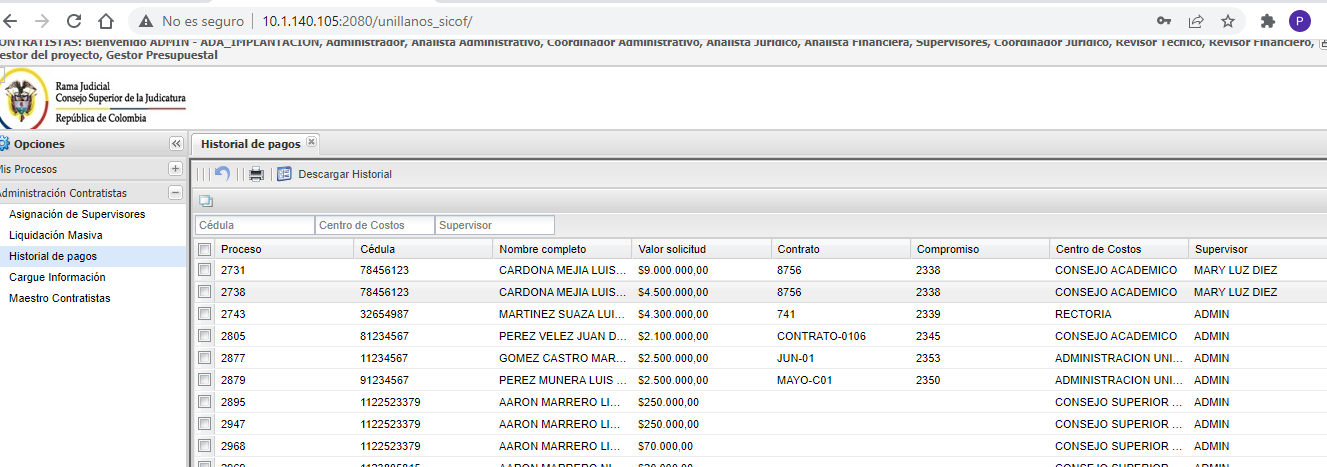The width and height of the screenshot is (1327, 467).
Task: Reload the page with browser refresh icon
Action: pos(74,20)
